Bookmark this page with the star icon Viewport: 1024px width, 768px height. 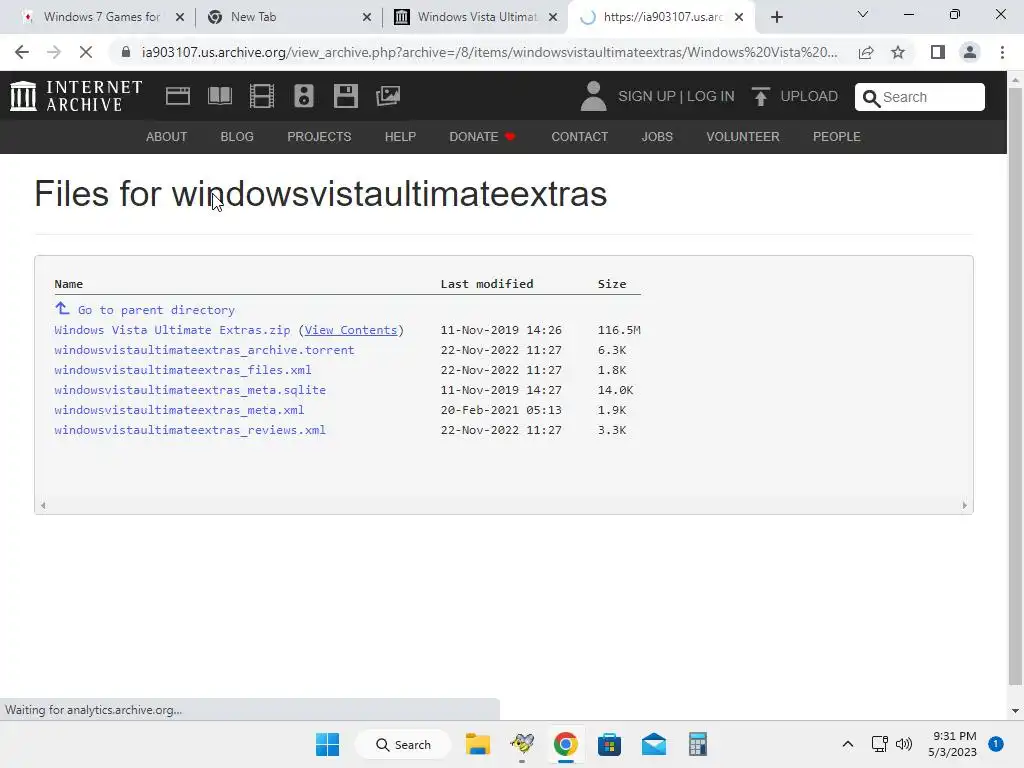898,52
